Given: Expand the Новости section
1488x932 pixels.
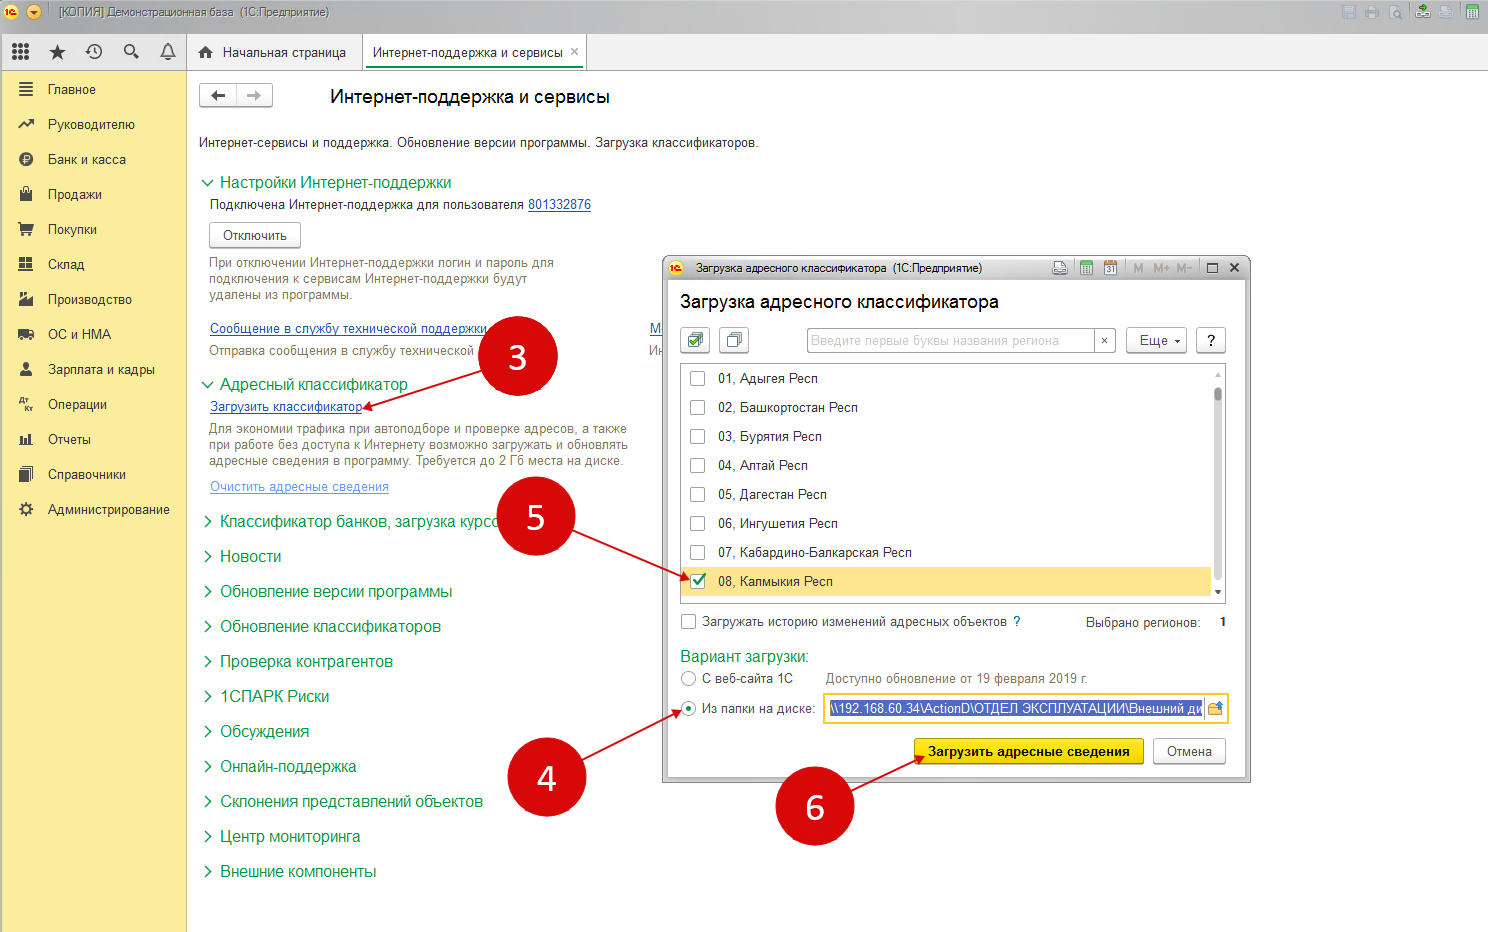Looking at the screenshot, I should pos(208,556).
